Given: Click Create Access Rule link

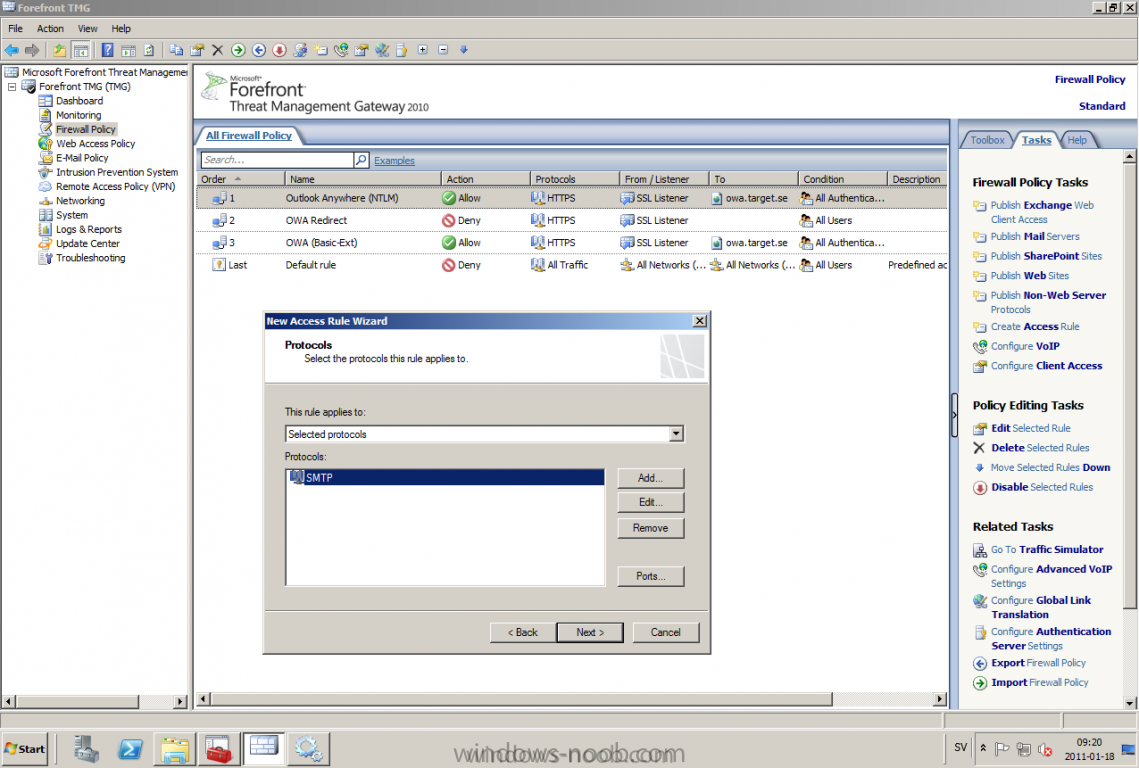Looking at the screenshot, I should coord(1035,326).
